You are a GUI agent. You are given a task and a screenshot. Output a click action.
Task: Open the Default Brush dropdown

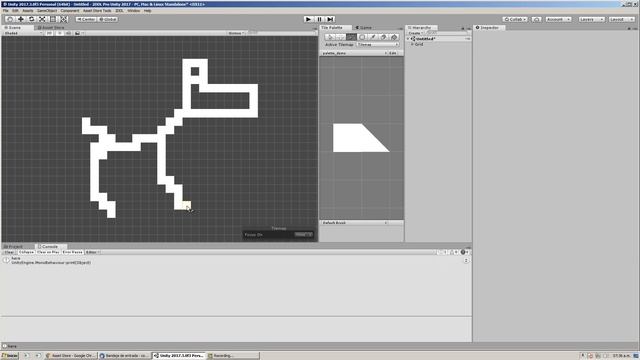354,223
